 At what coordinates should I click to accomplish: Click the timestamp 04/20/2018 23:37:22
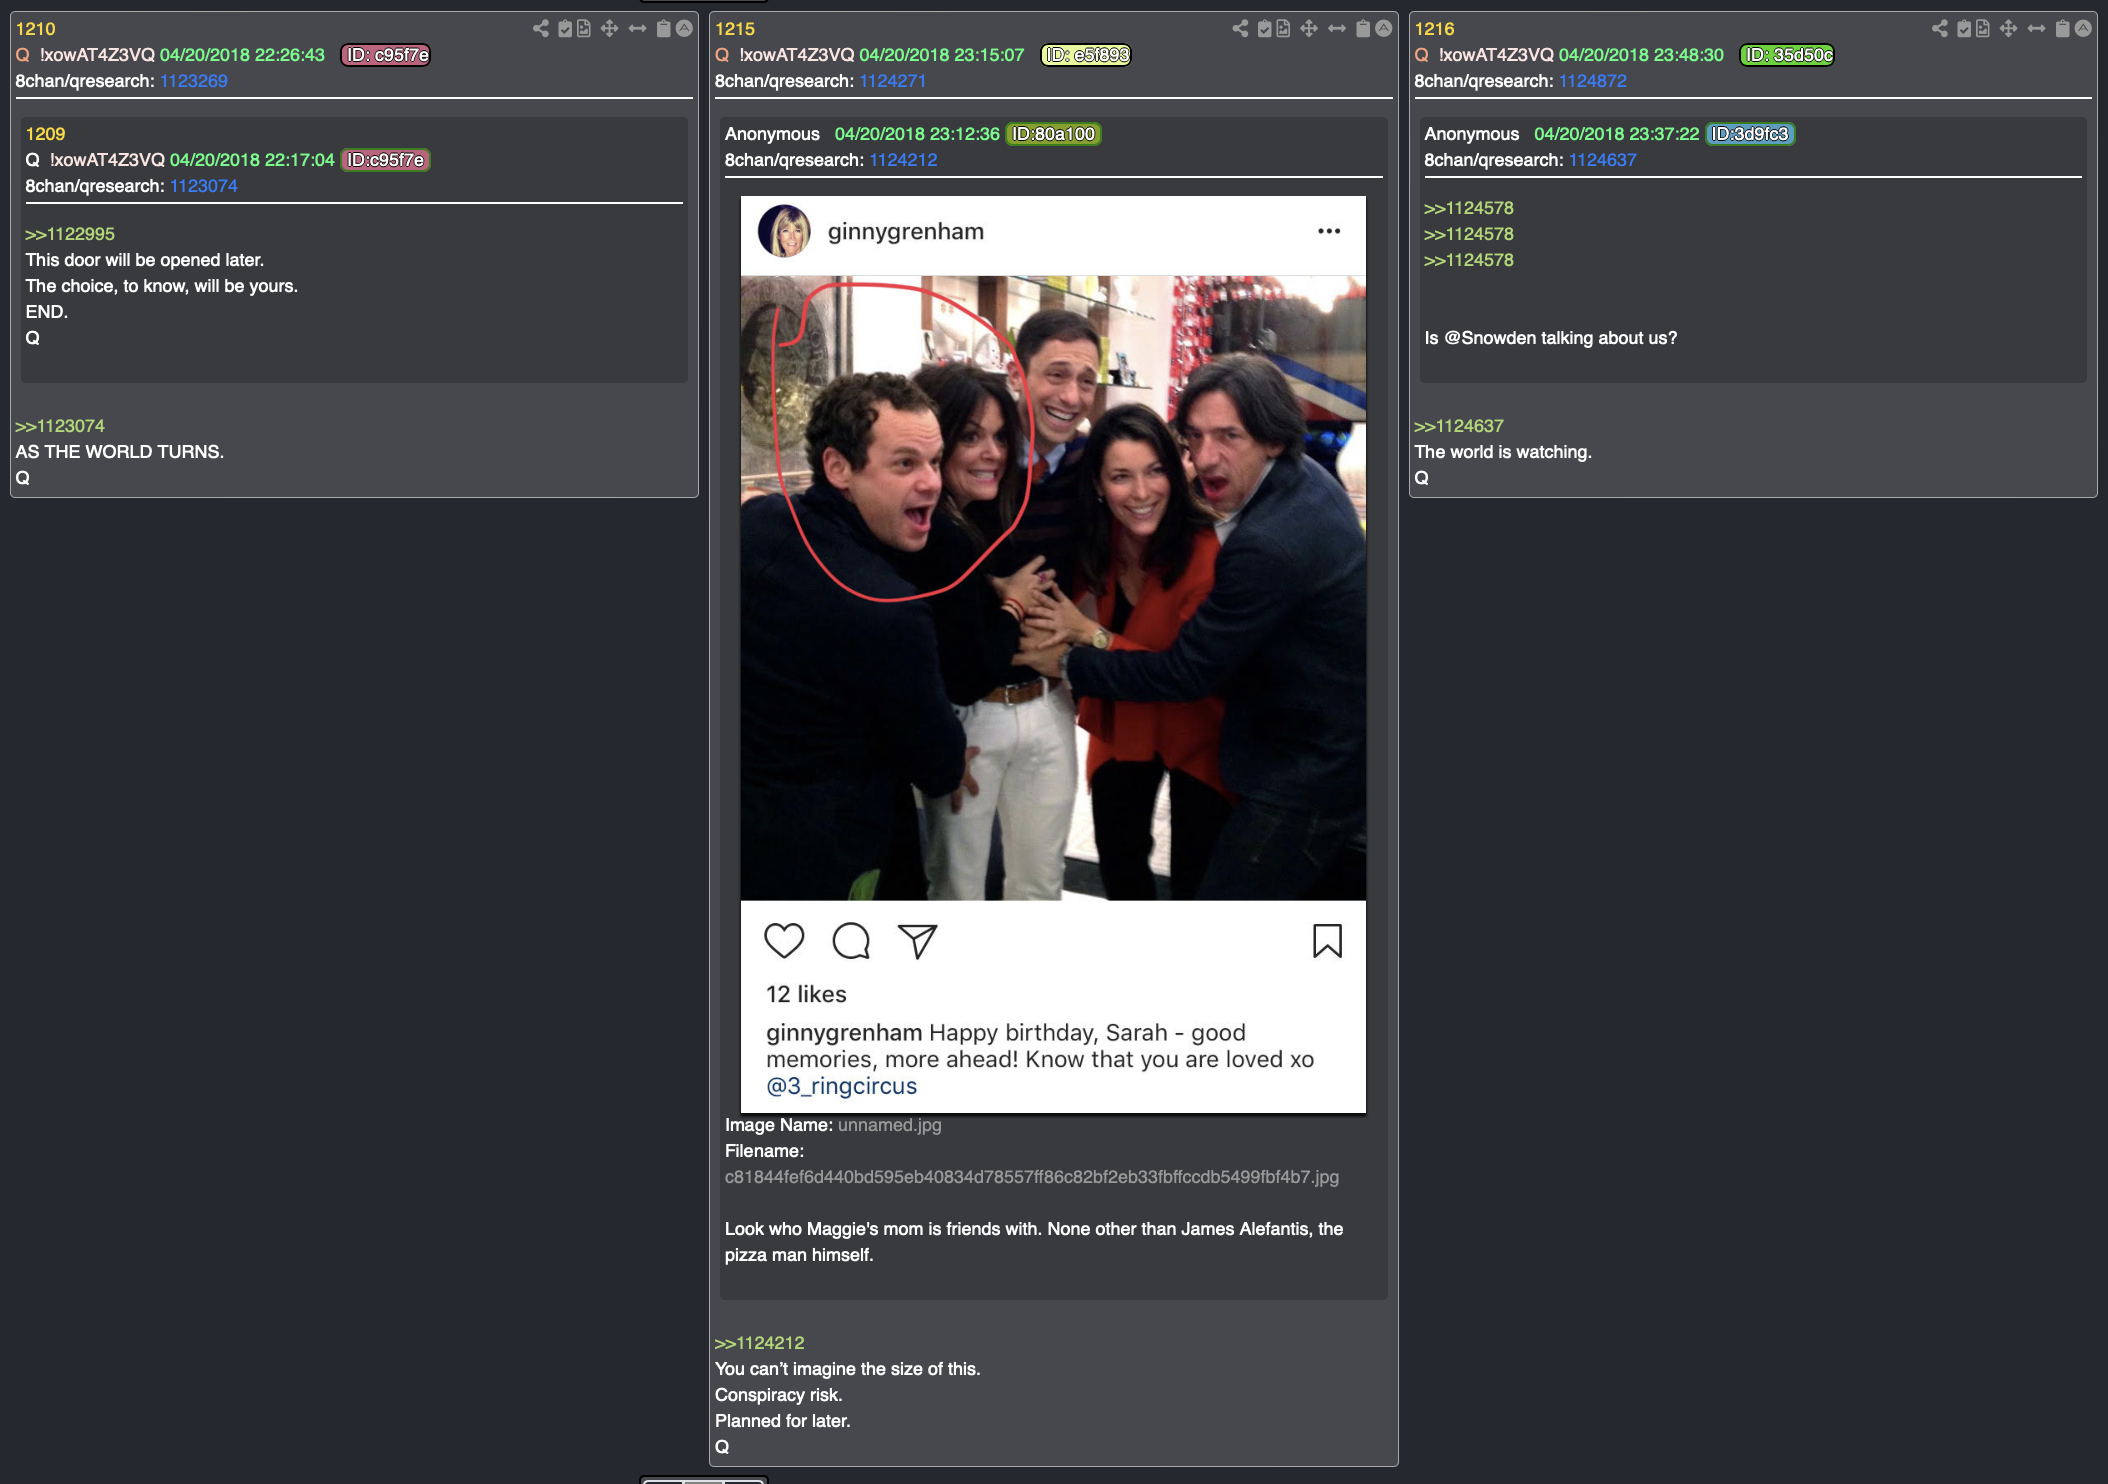tap(1617, 134)
